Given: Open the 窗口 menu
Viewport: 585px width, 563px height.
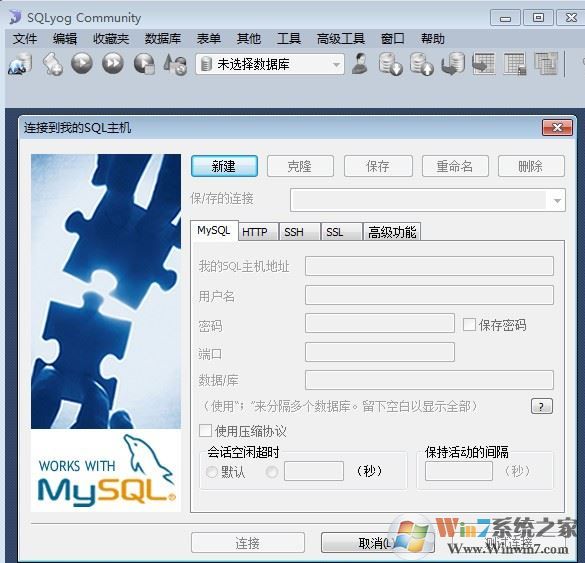Looking at the screenshot, I should coord(392,39).
